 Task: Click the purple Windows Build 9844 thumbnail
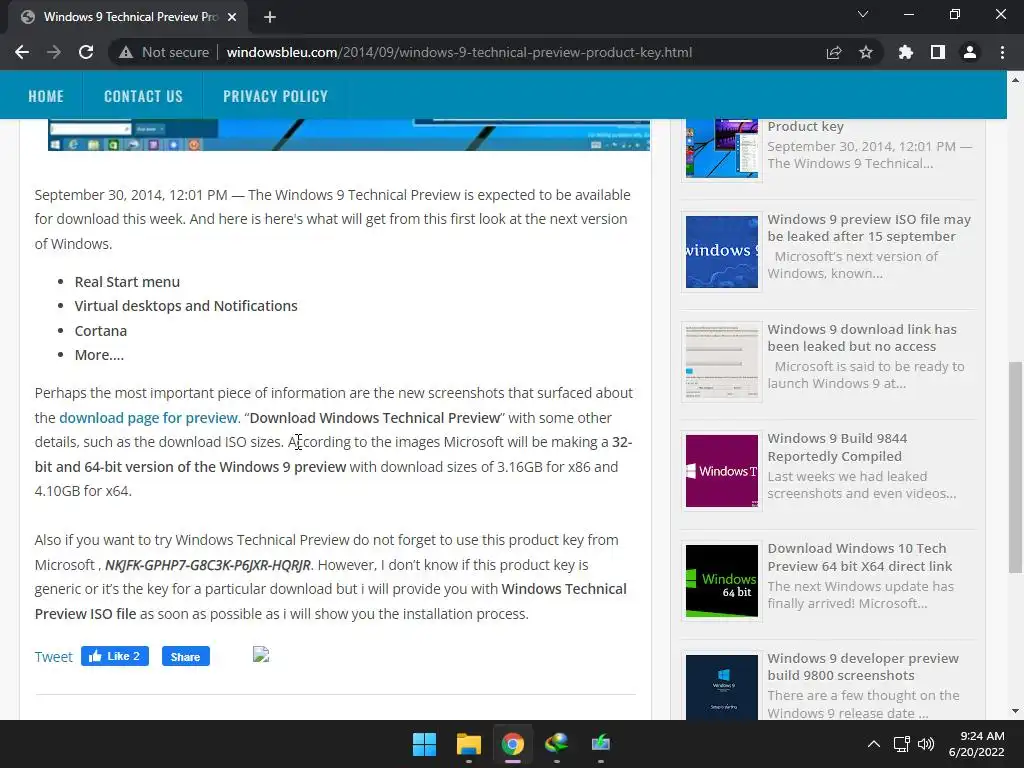[x=722, y=471]
